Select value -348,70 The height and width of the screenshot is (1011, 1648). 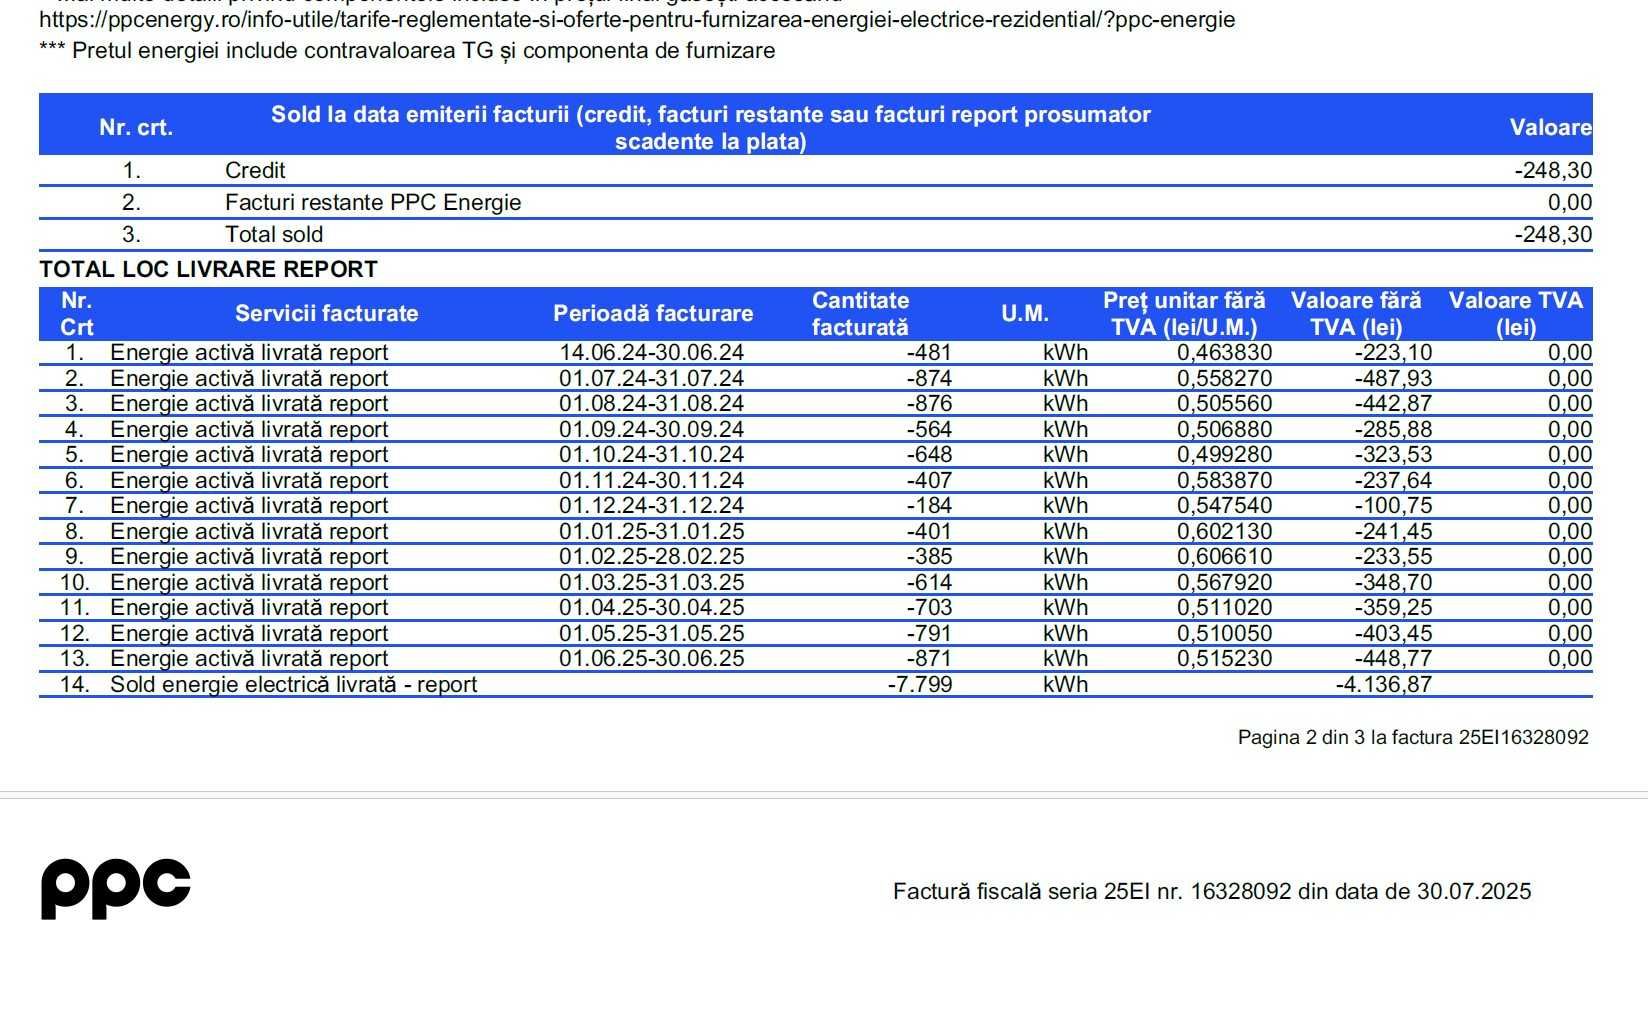pos(1394,583)
